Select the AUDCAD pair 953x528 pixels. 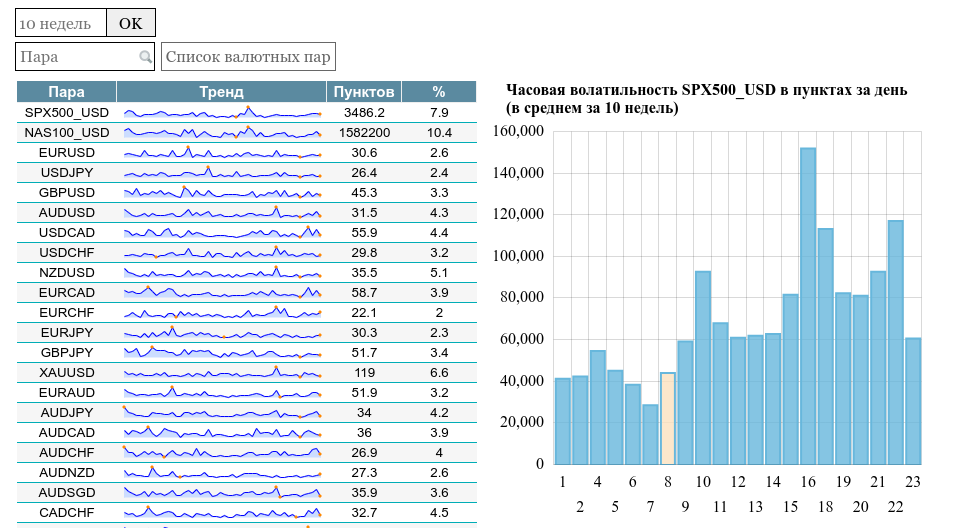click(67, 433)
